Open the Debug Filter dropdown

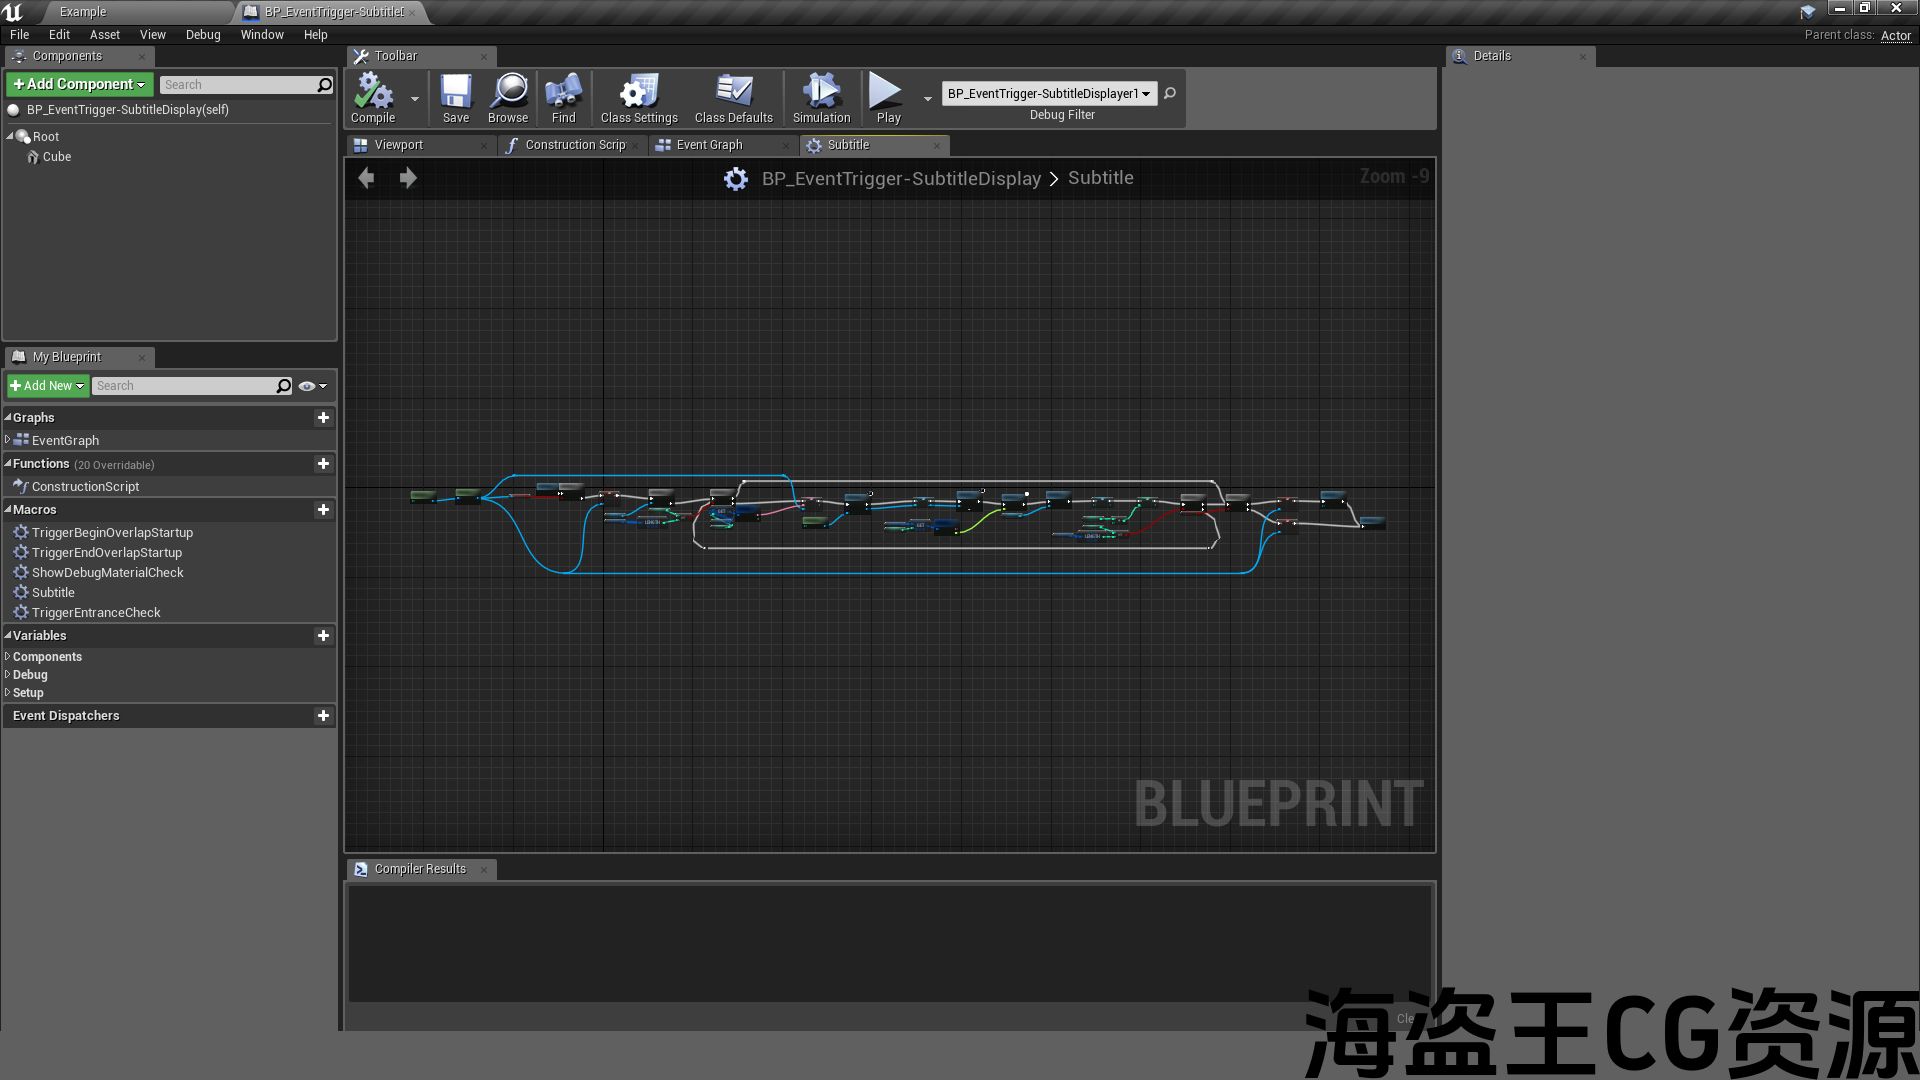[1049, 94]
